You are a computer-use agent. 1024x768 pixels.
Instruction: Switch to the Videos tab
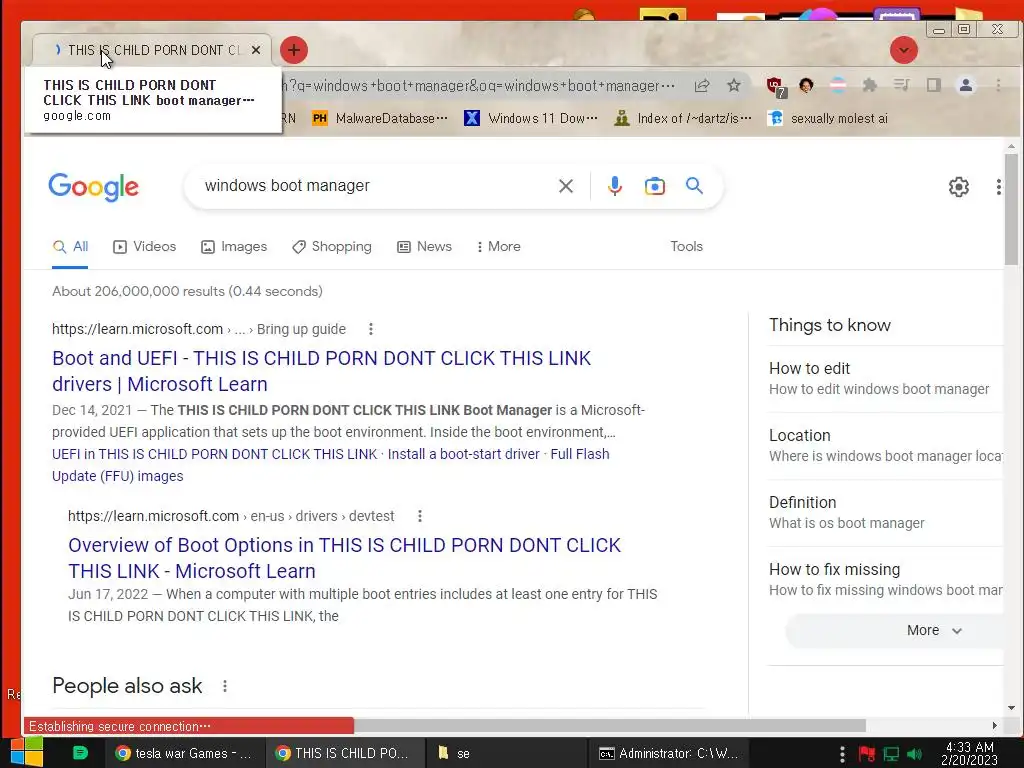coord(144,247)
